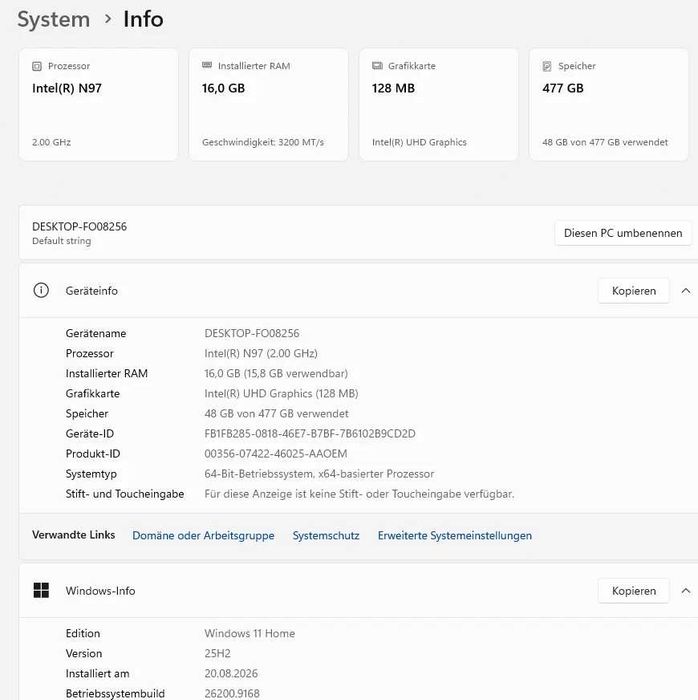Select the Systemtyp 64-Bit-Betriebssystem value
698x700 pixels.
click(319, 474)
